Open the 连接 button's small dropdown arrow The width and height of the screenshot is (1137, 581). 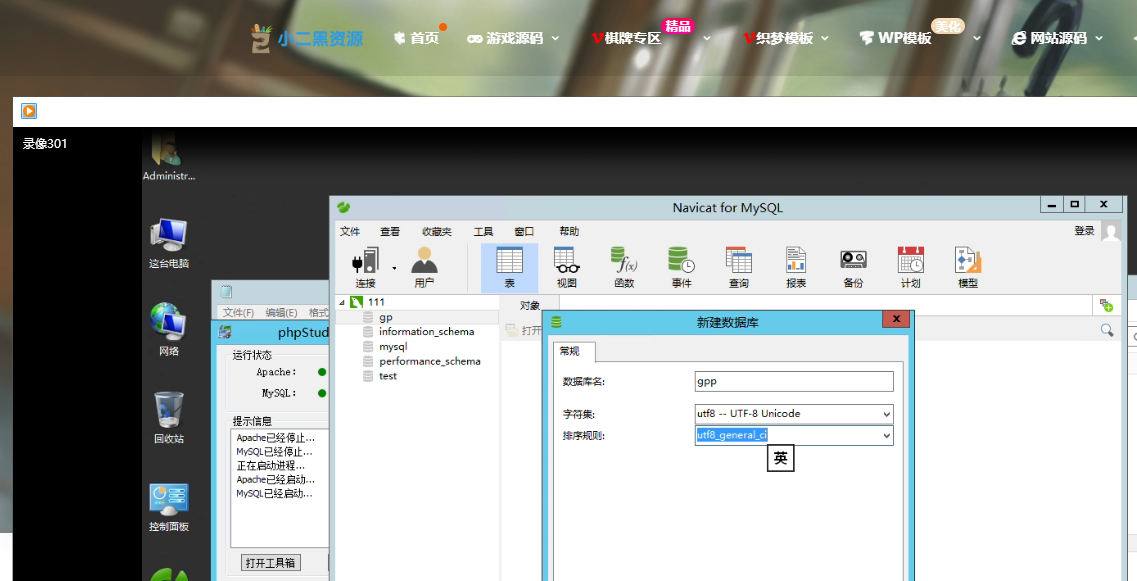tap(394, 268)
